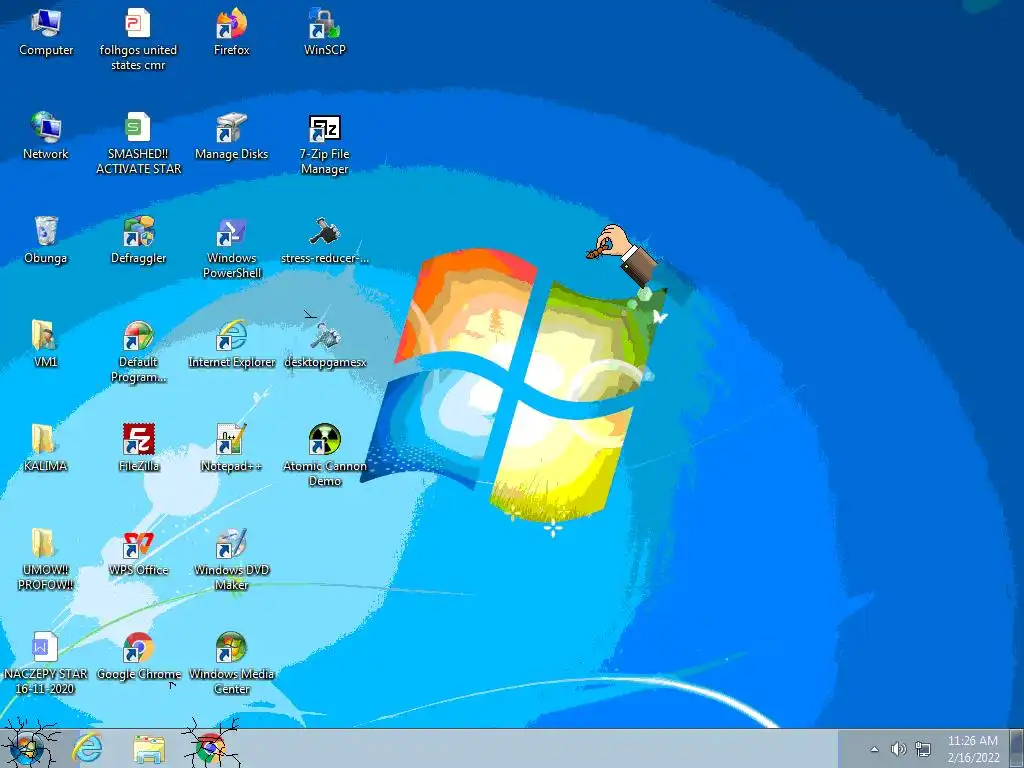Select the Atomic Cannon Demo shortcut
The image size is (1024, 768).
click(x=325, y=455)
